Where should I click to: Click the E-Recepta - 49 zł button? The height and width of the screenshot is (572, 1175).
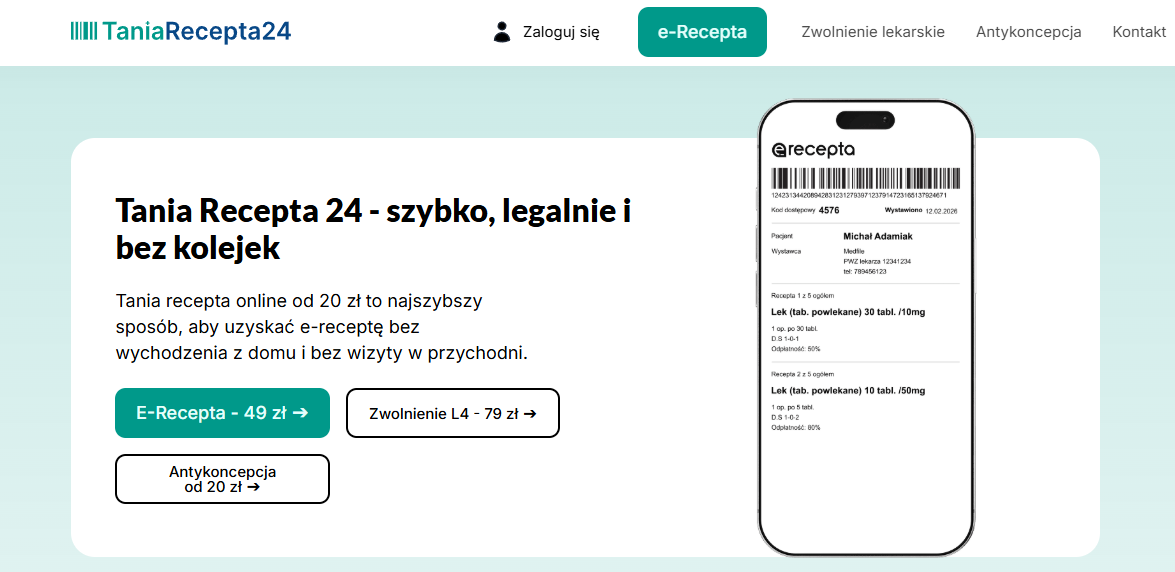[x=222, y=413]
